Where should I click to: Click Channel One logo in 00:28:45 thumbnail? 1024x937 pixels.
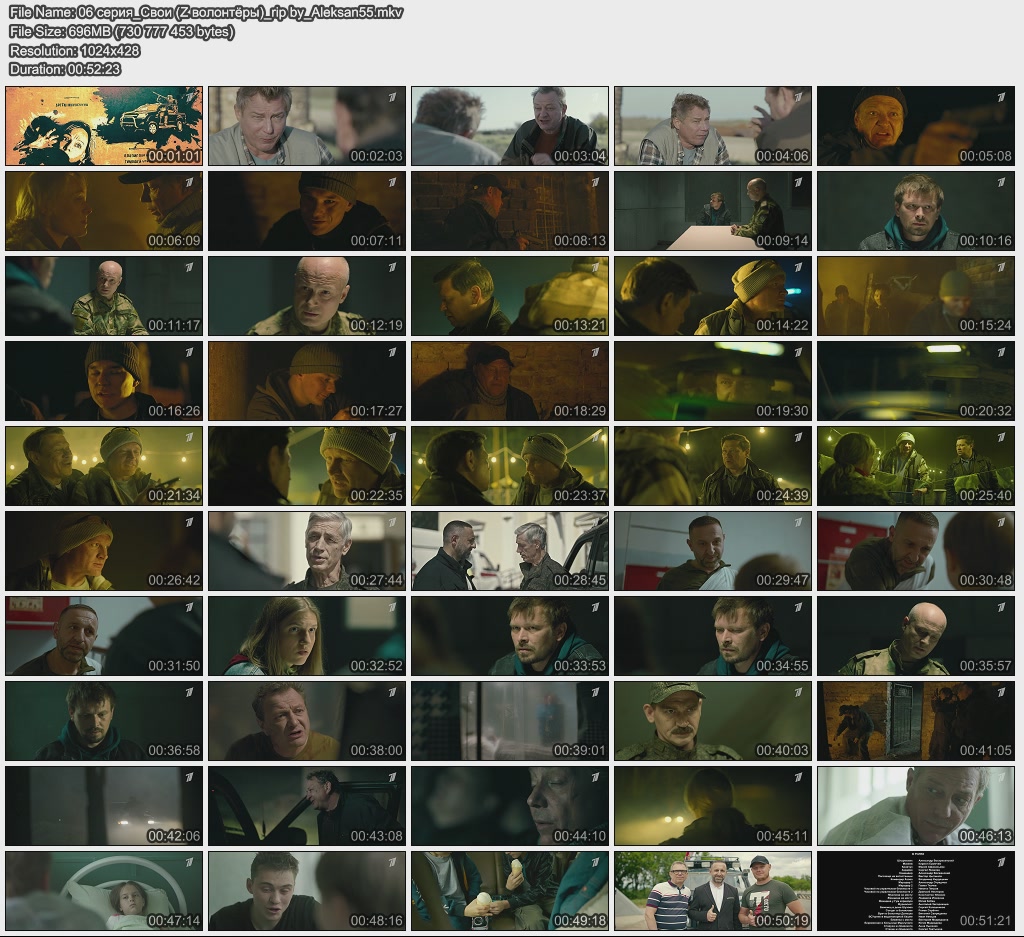tap(596, 522)
